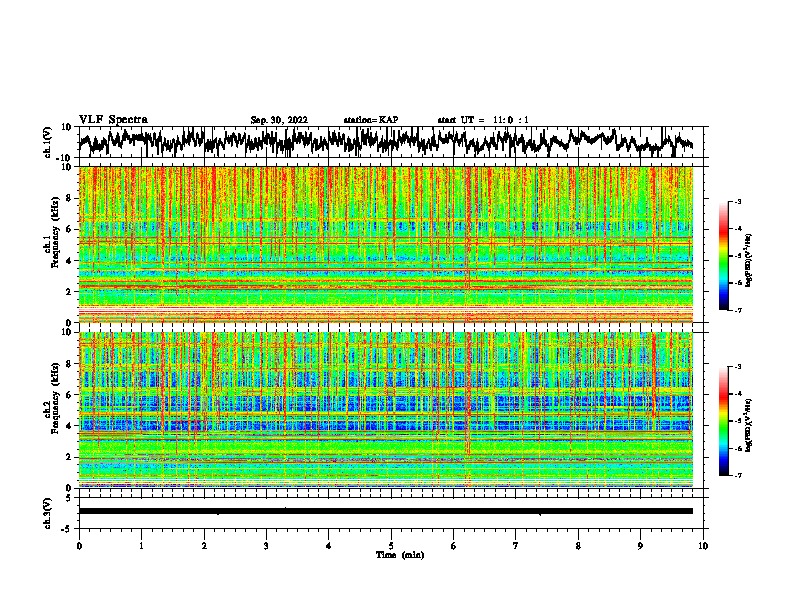Image resolution: width=792 pixels, height=612 pixels.
Task: Click the "ch.3(V)" axis label
Action: coord(48,514)
